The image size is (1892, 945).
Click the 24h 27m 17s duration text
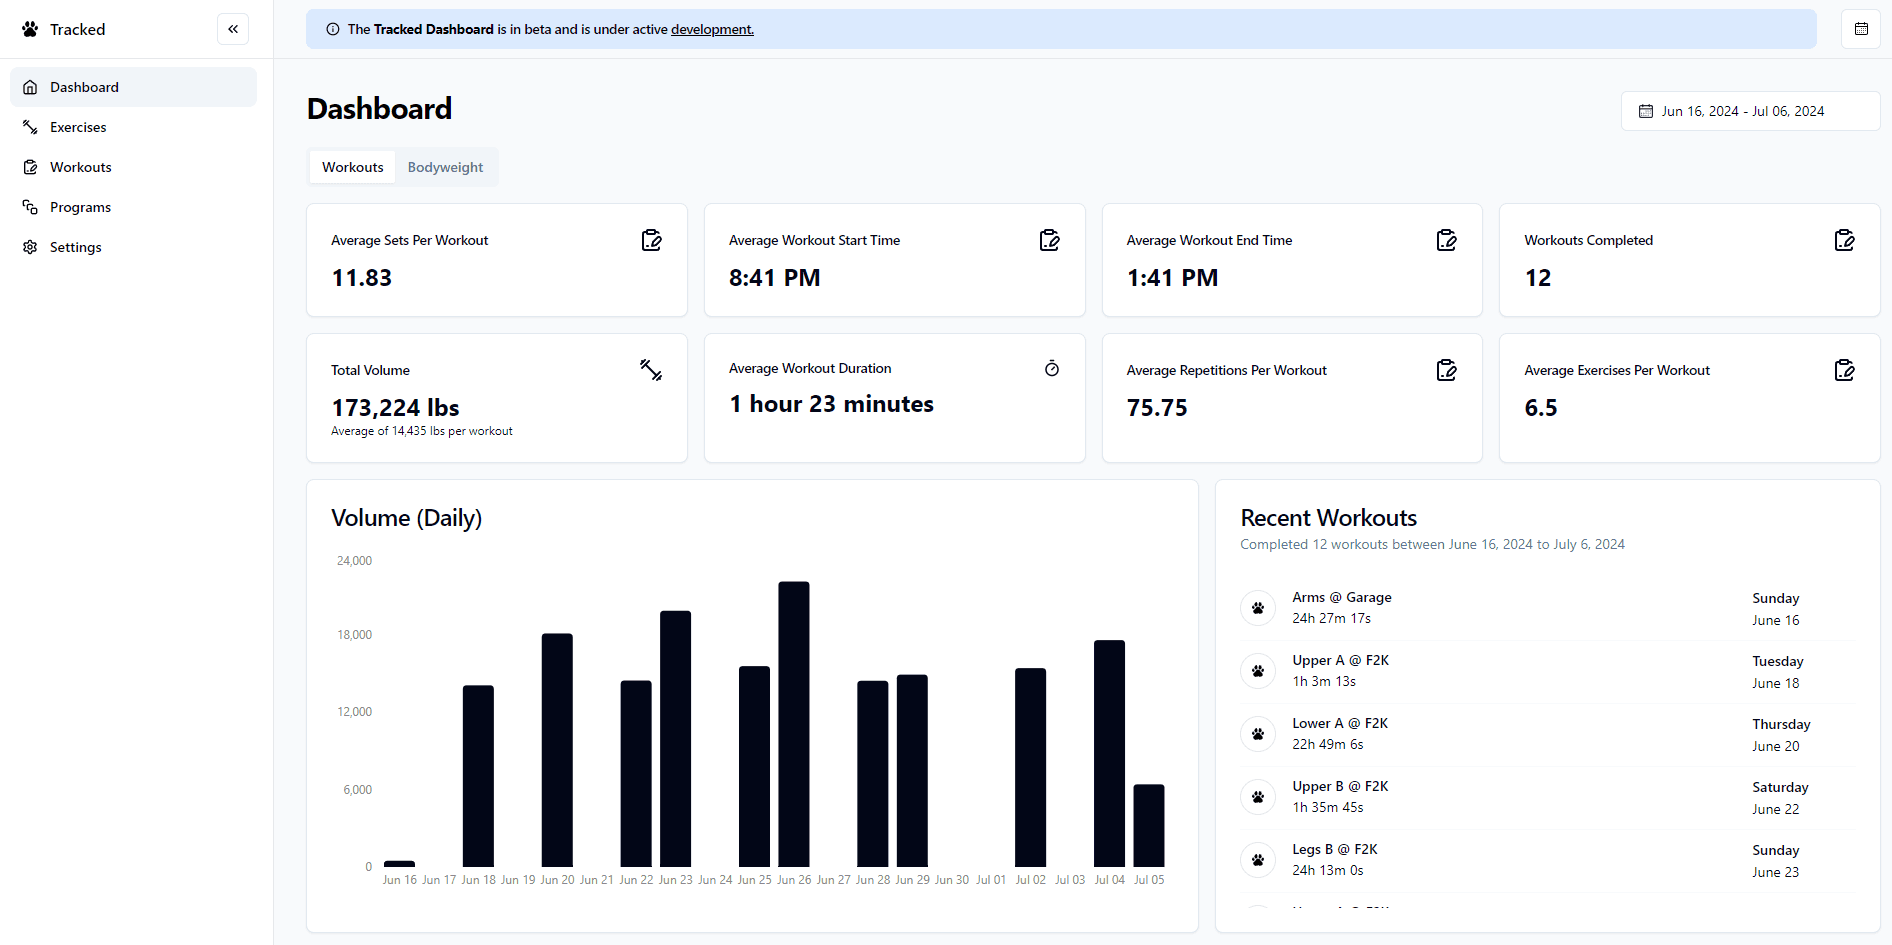(x=1331, y=618)
